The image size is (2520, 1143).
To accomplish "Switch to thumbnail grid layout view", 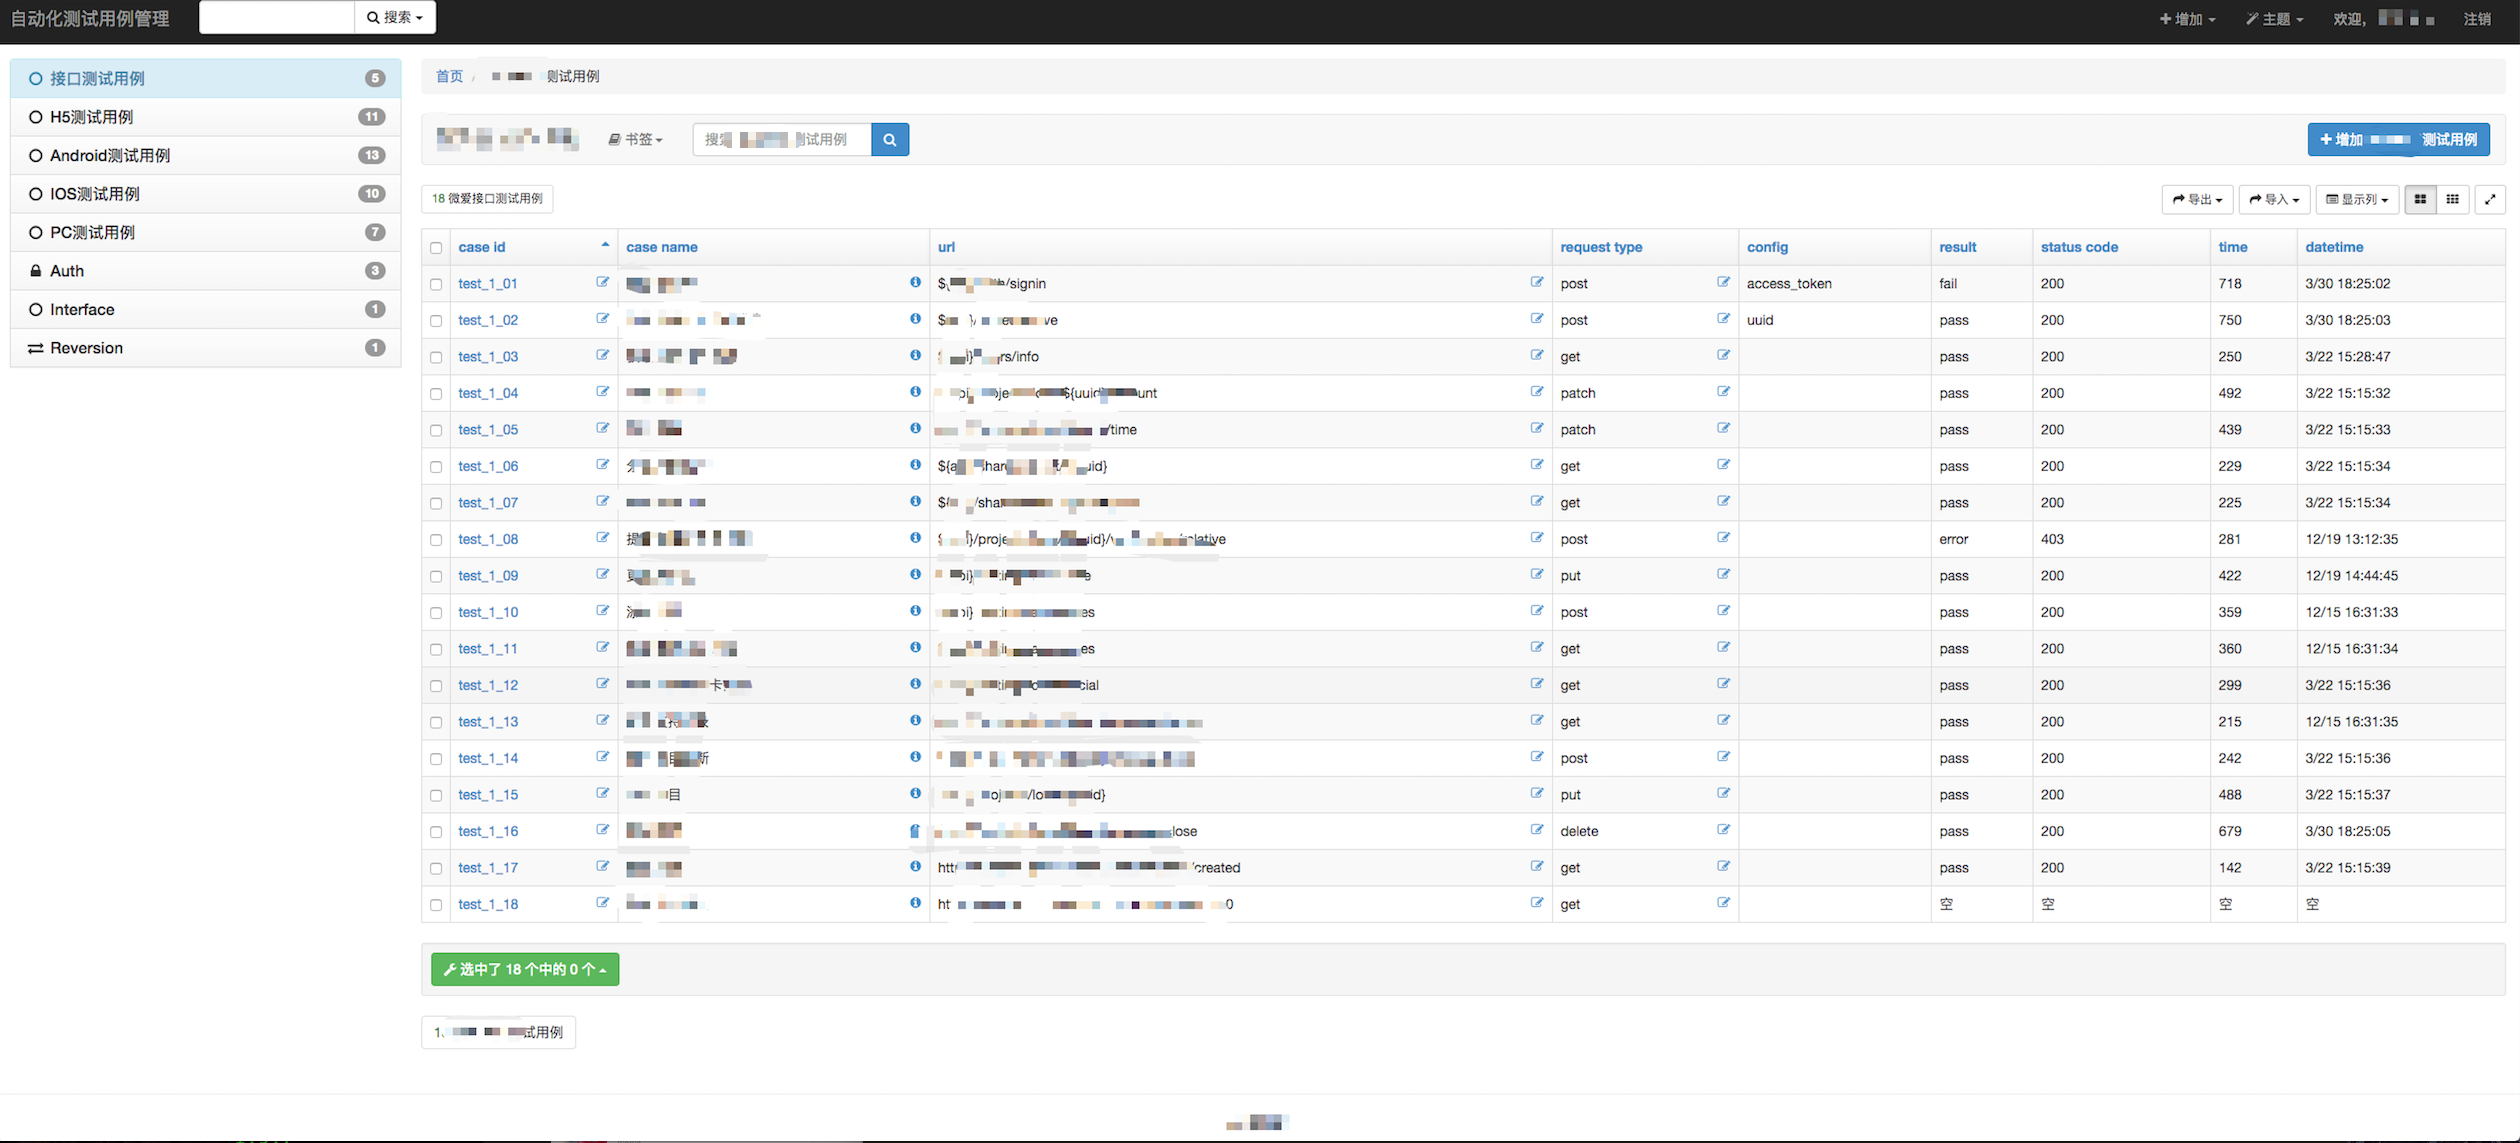I will click(x=2420, y=199).
